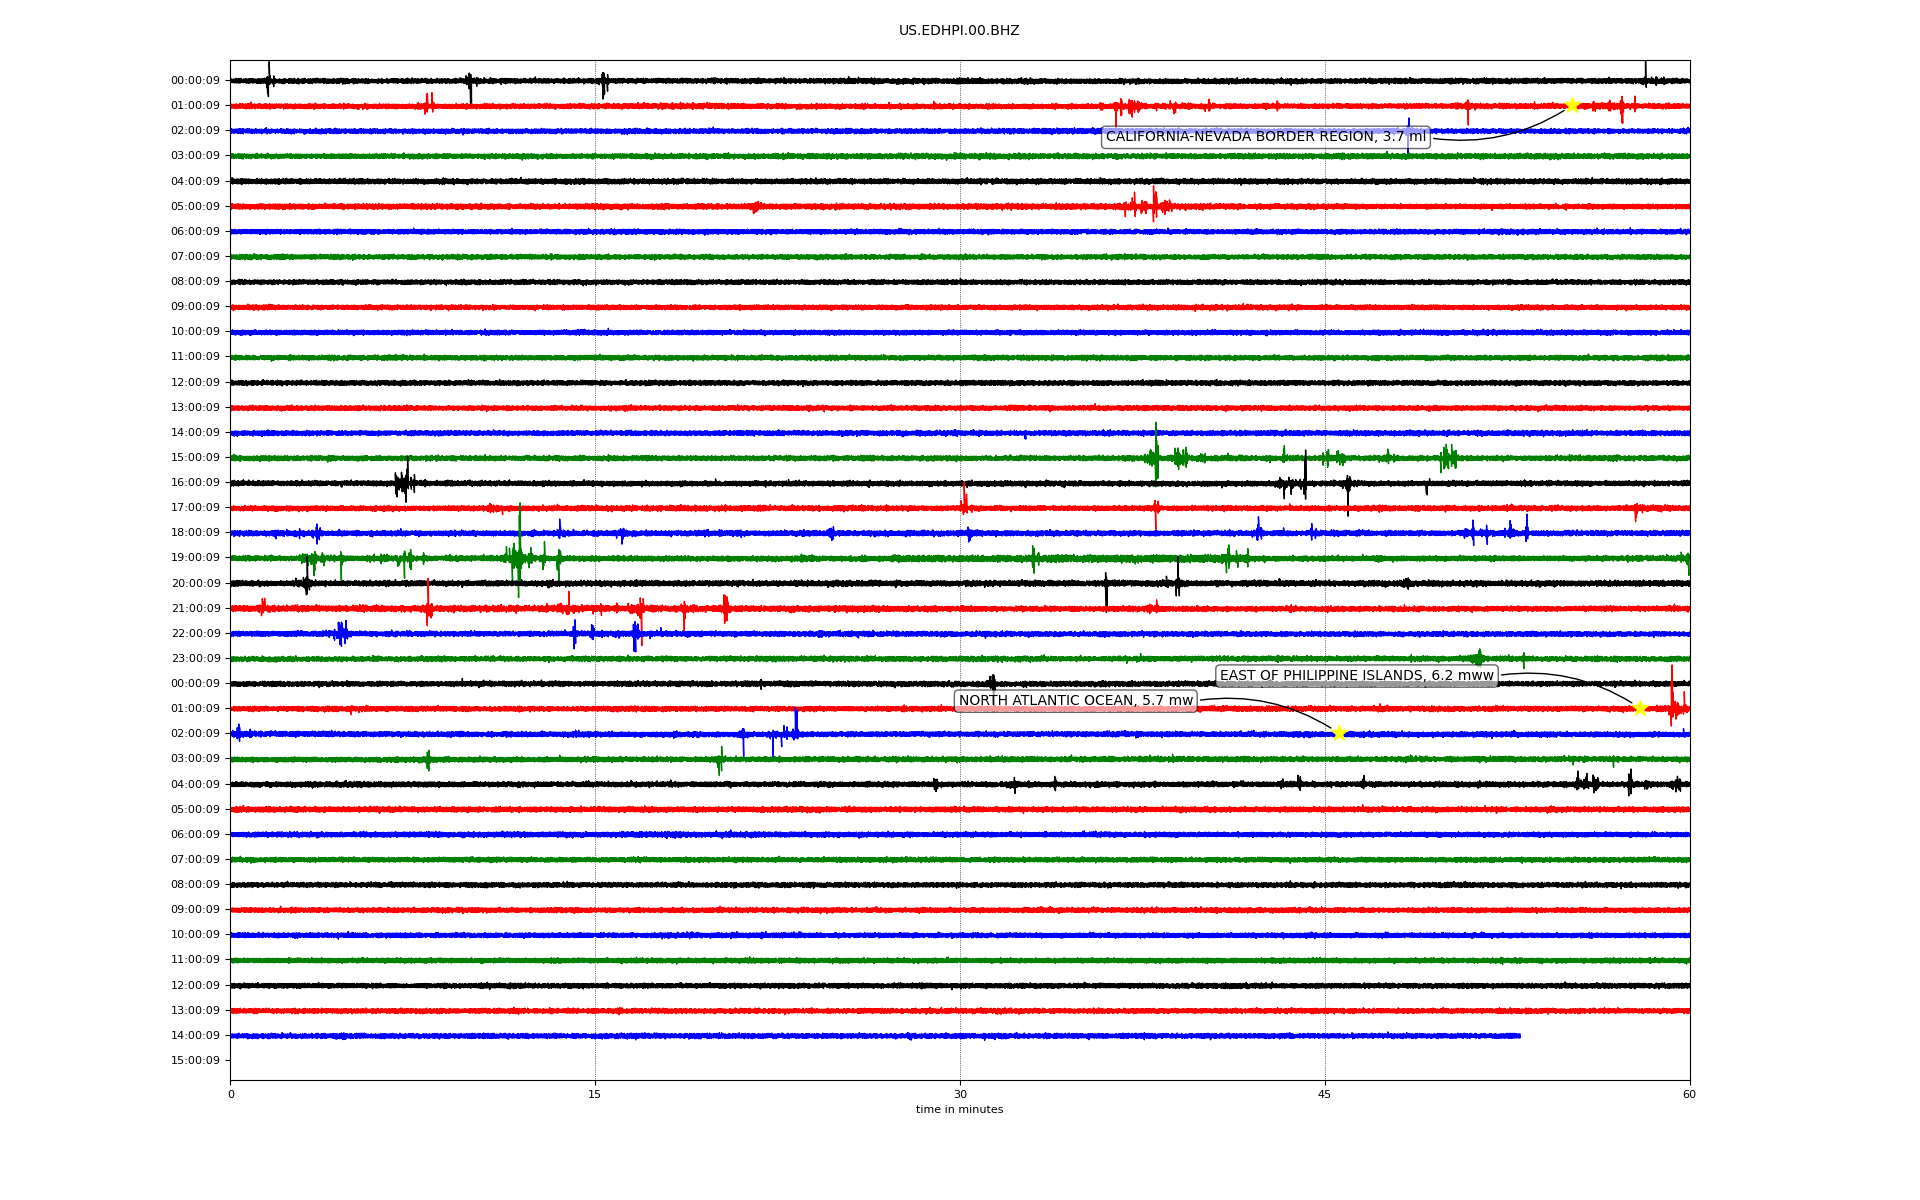Click the US.EDHPI.00.BHZ plot title
Screen dimensions: 1920x1200
(959, 31)
